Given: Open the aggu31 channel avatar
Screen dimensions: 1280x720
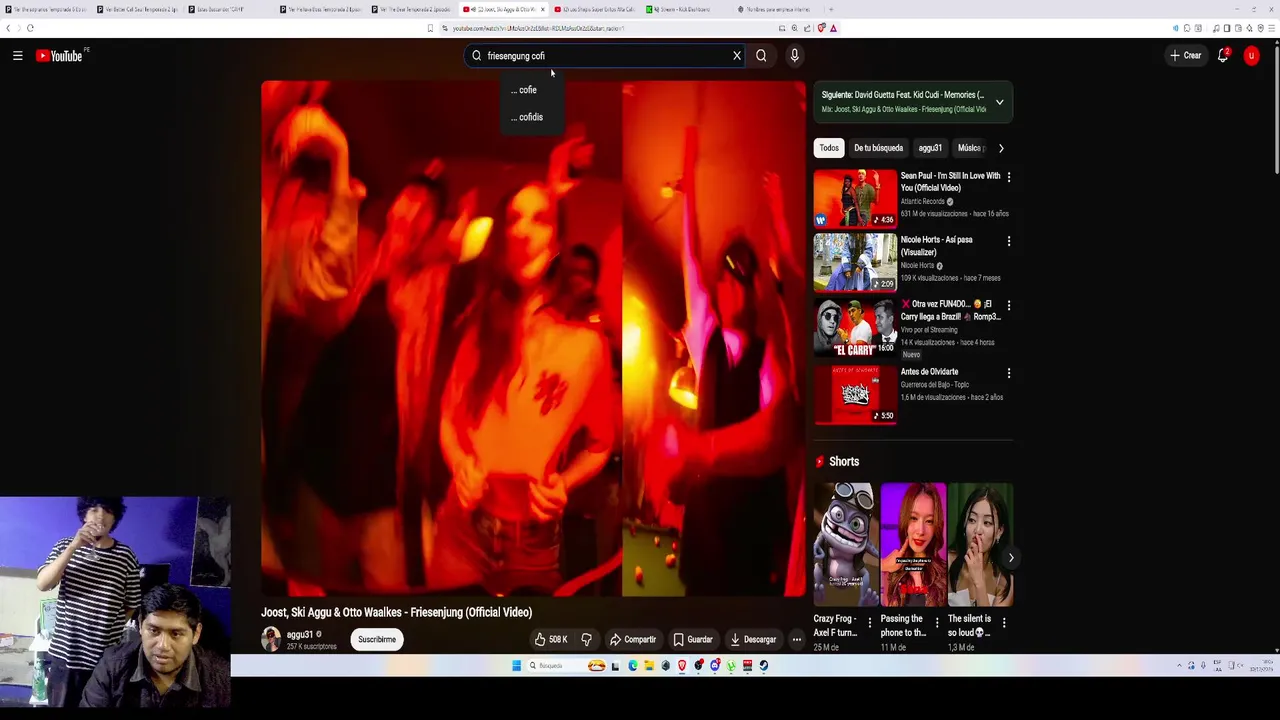Looking at the screenshot, I should coord(271,639).
